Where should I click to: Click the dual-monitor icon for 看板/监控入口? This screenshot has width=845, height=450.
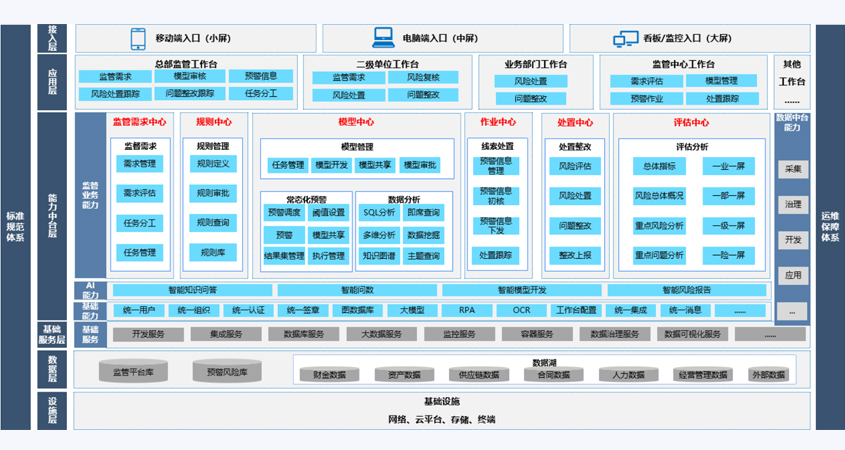(x=626, y=39)
